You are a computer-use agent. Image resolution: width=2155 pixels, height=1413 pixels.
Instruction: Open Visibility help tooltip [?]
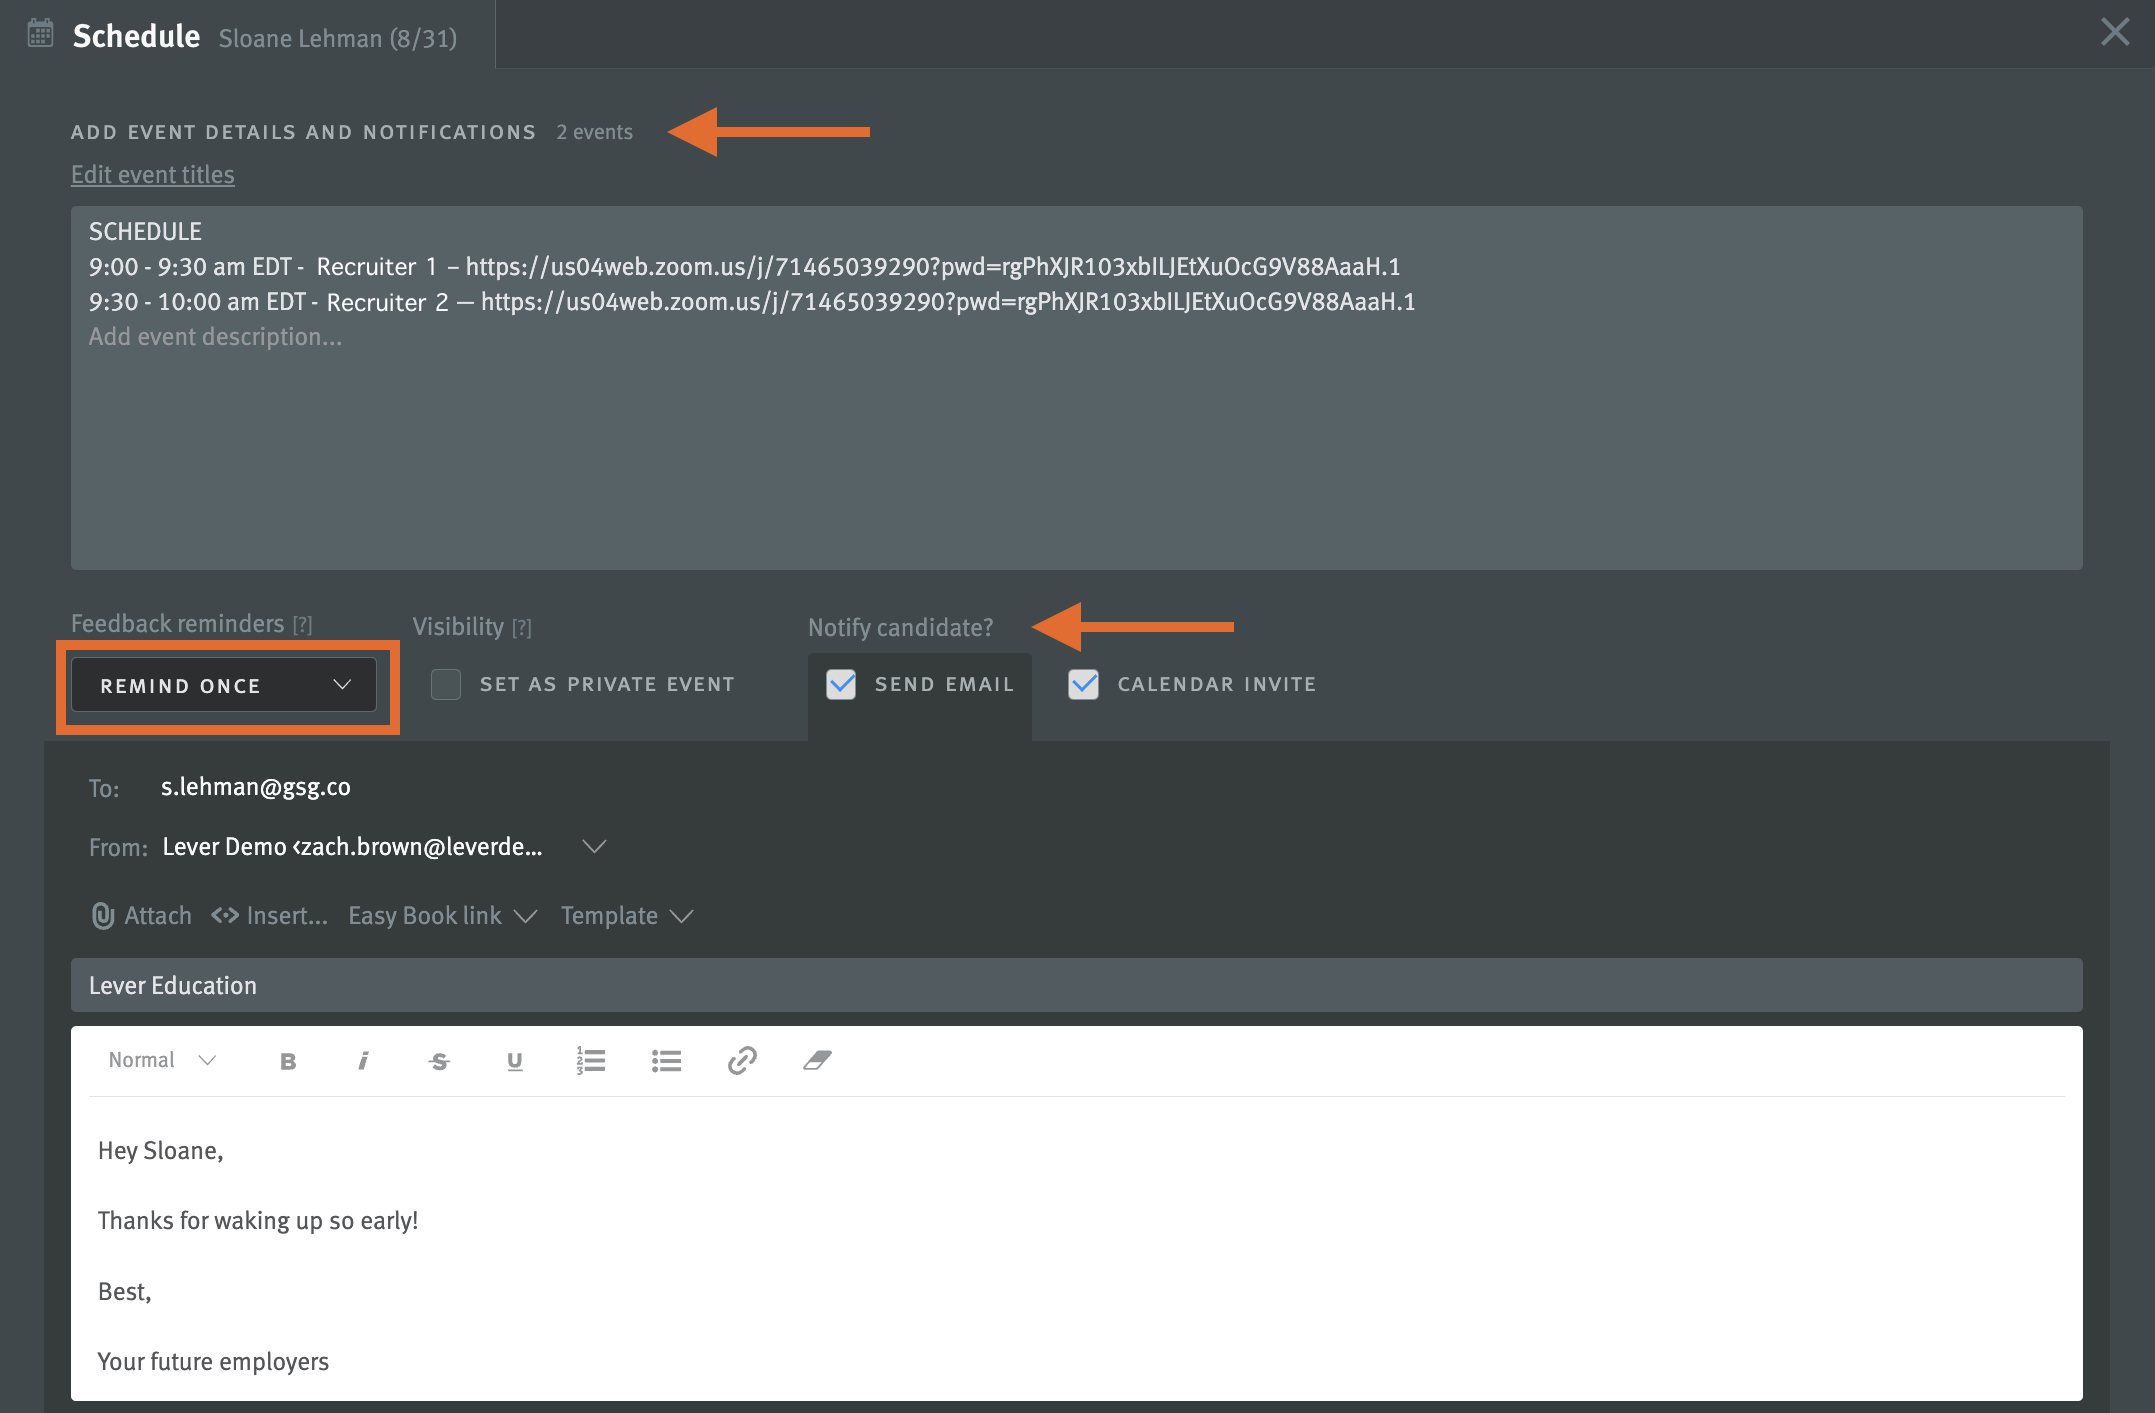tap(522, 628)
